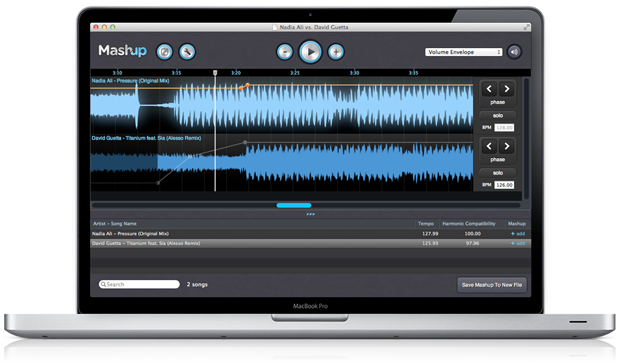Click the round icon beside the Mashup logo
This screenshot has height=362, width=620.
[x=164, y=52]
